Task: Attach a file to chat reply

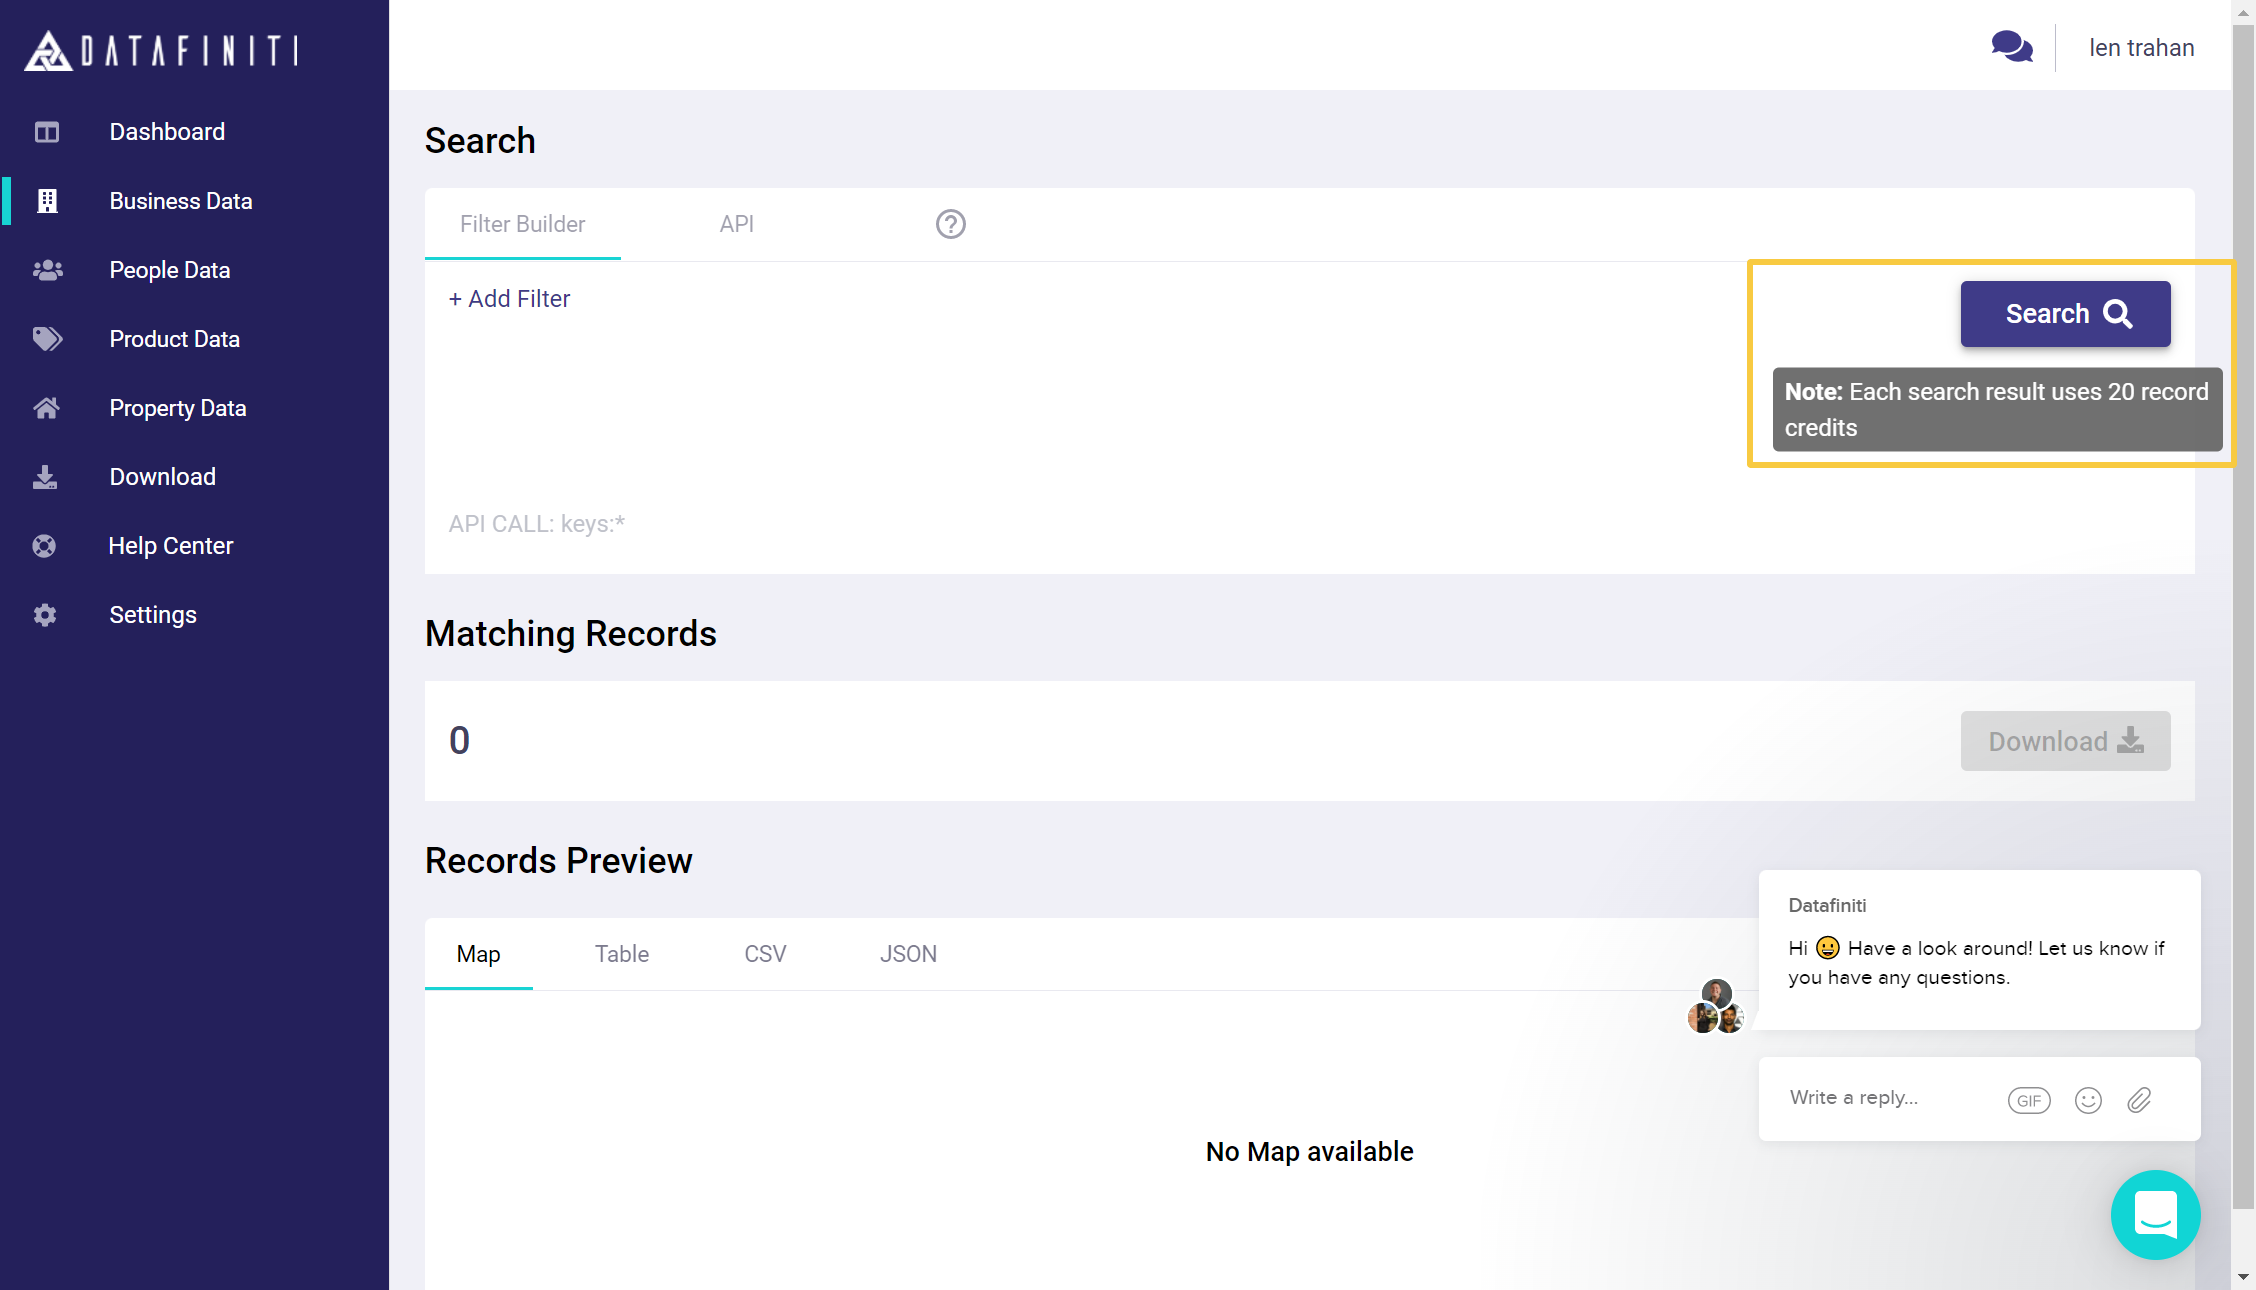Action: coord(2139,1100)
